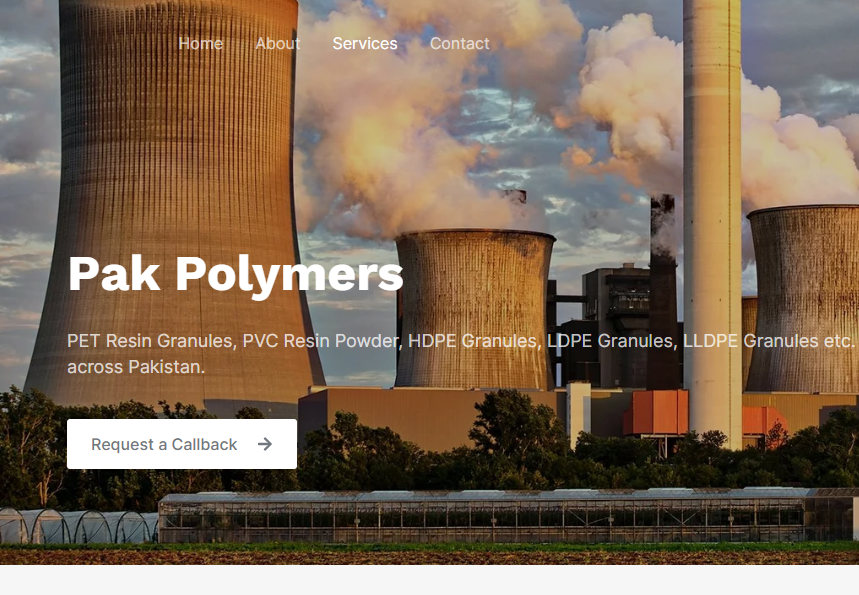Click the PET Resin Granules description text
This screenshot has width=859, height=595.
460,353
